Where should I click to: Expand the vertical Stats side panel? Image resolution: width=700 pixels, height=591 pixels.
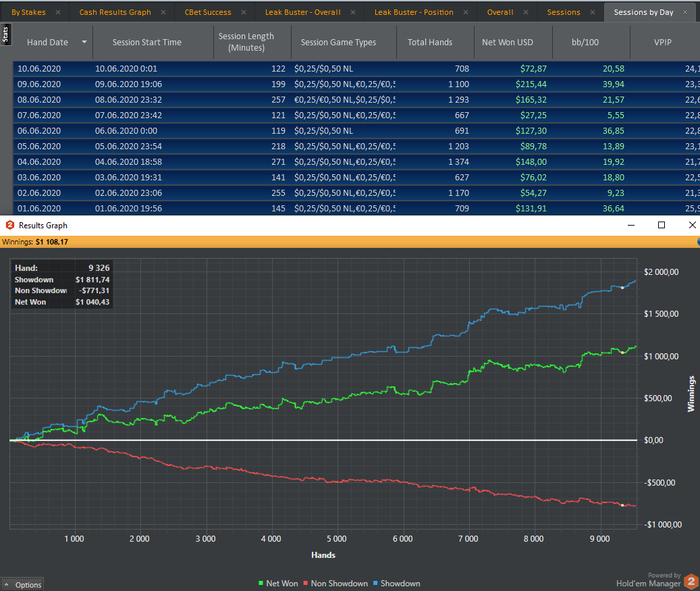(5, 33)
